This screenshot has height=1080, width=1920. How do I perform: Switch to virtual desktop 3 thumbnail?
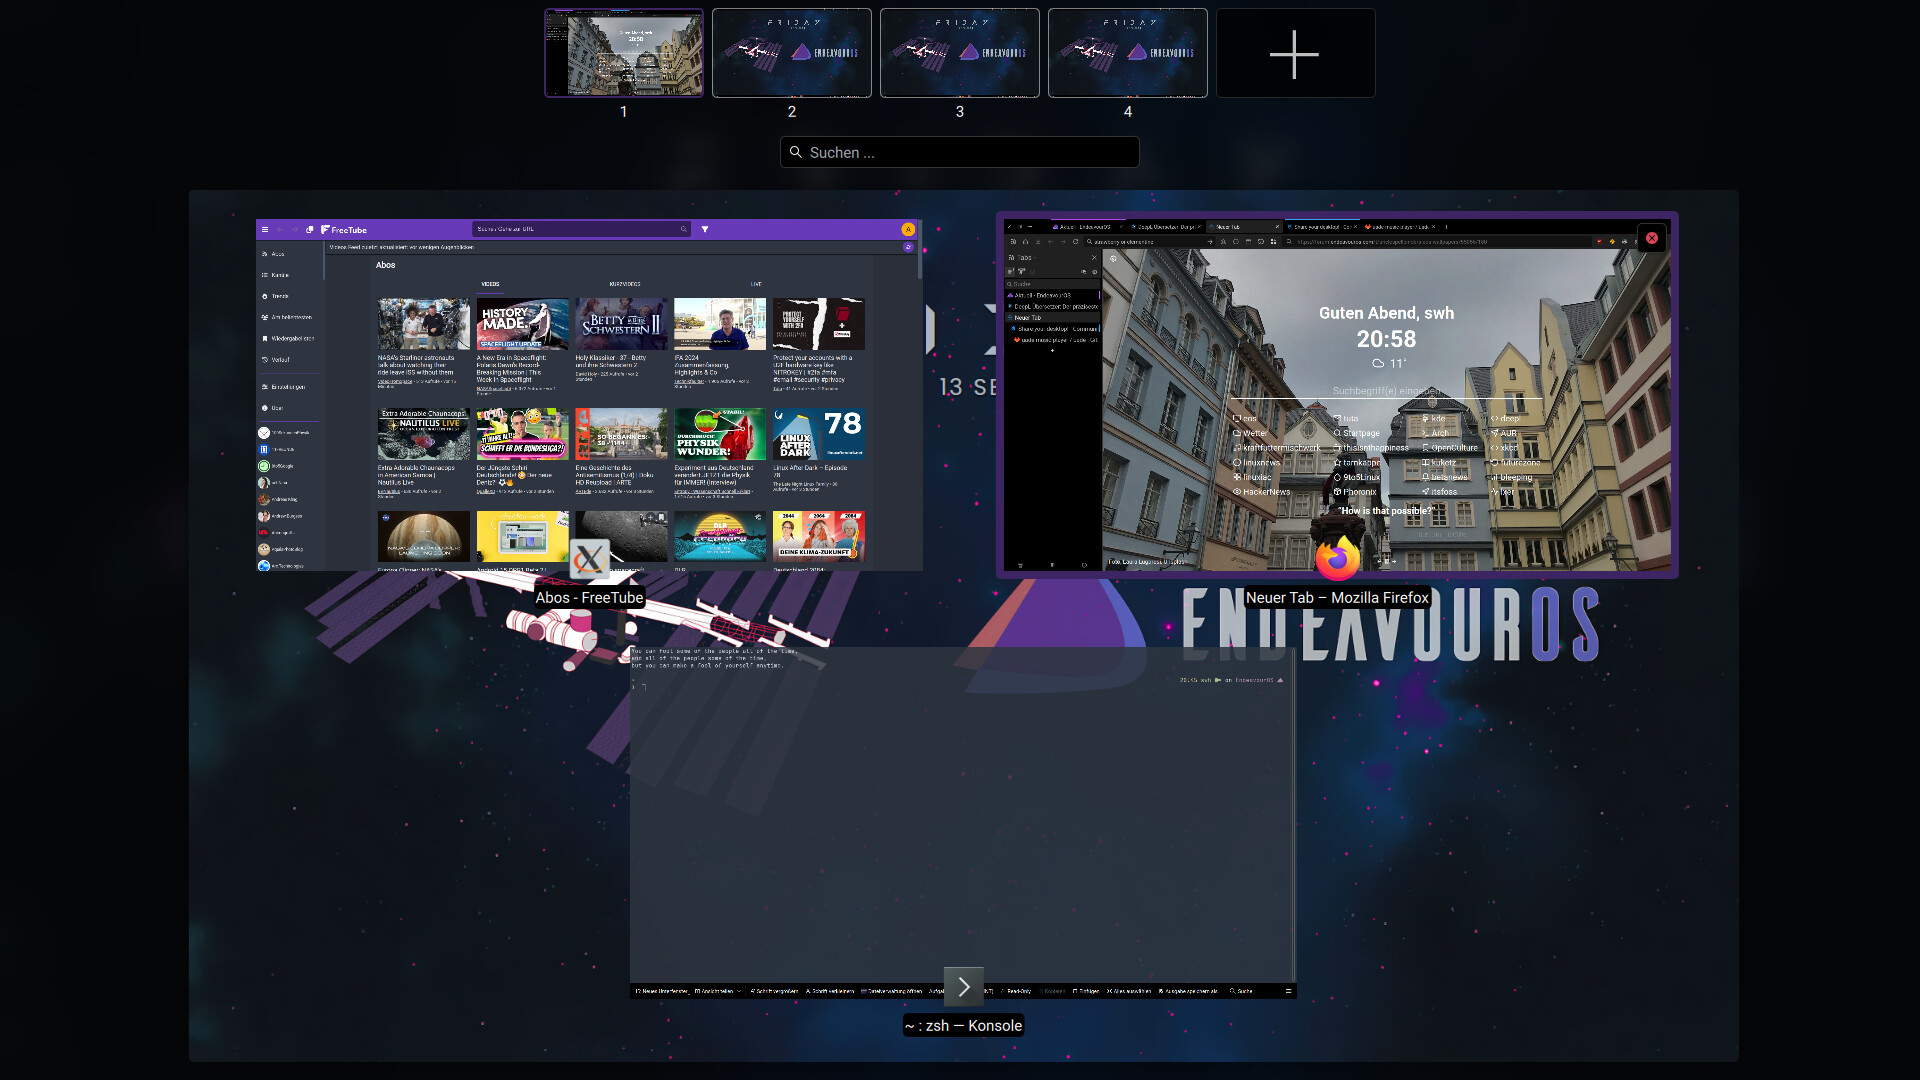(x=960, y=54)
